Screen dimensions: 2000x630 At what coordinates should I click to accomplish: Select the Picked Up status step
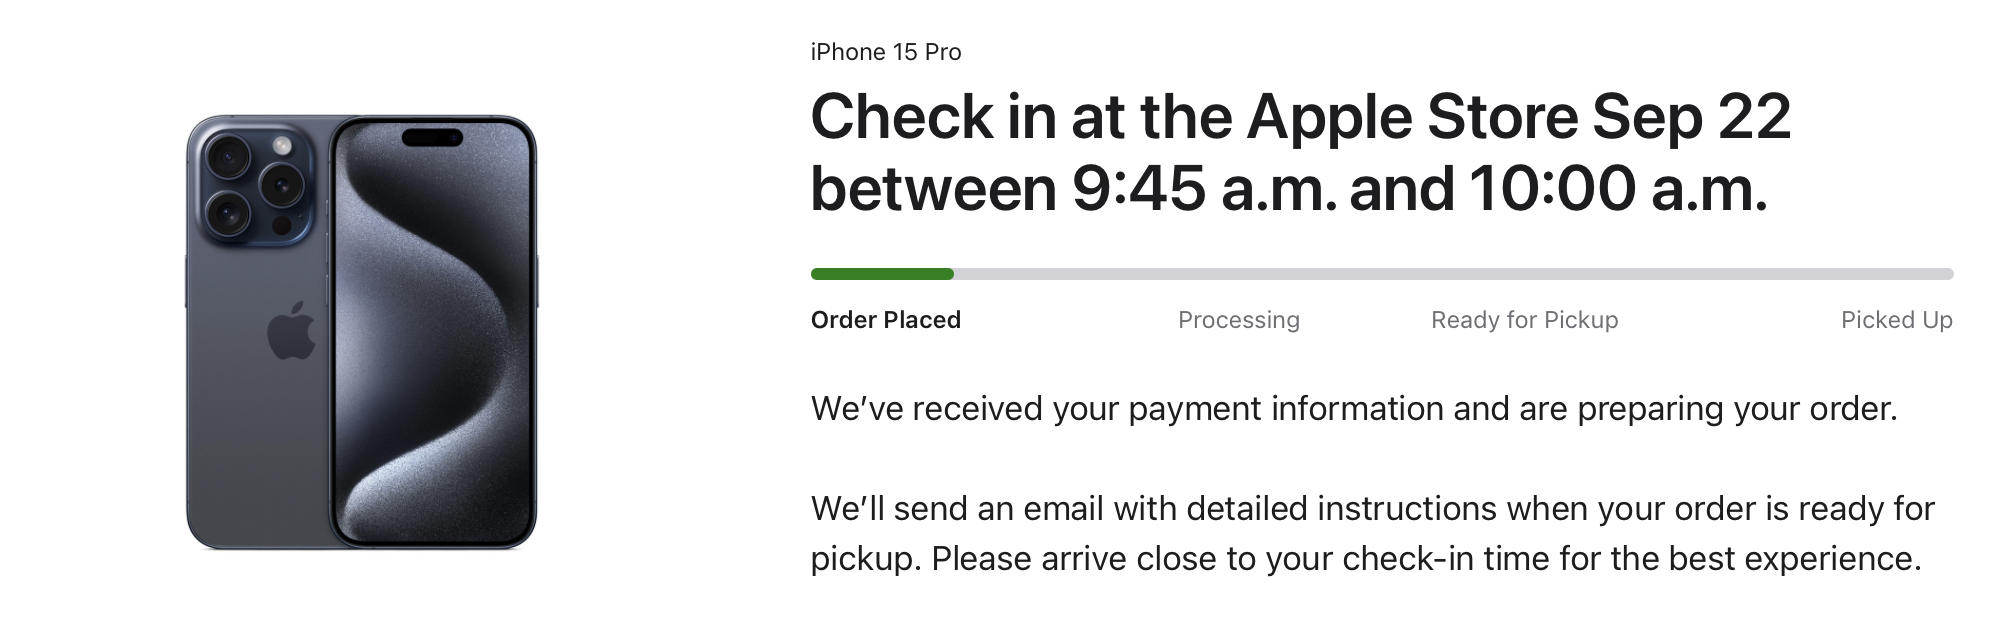click(1896, 320)
